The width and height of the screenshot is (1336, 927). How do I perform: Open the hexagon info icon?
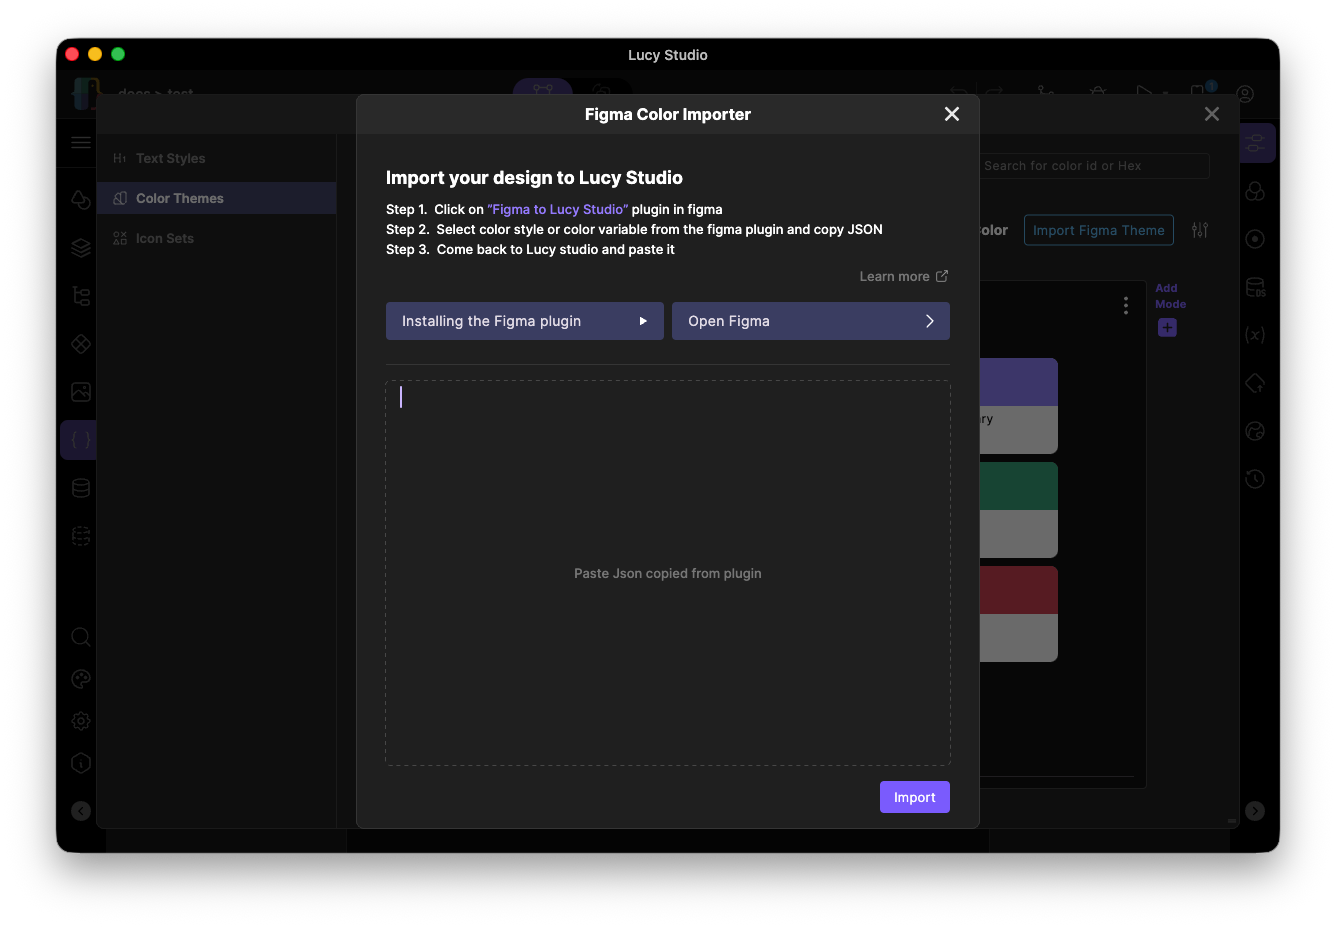coord(81,763)
